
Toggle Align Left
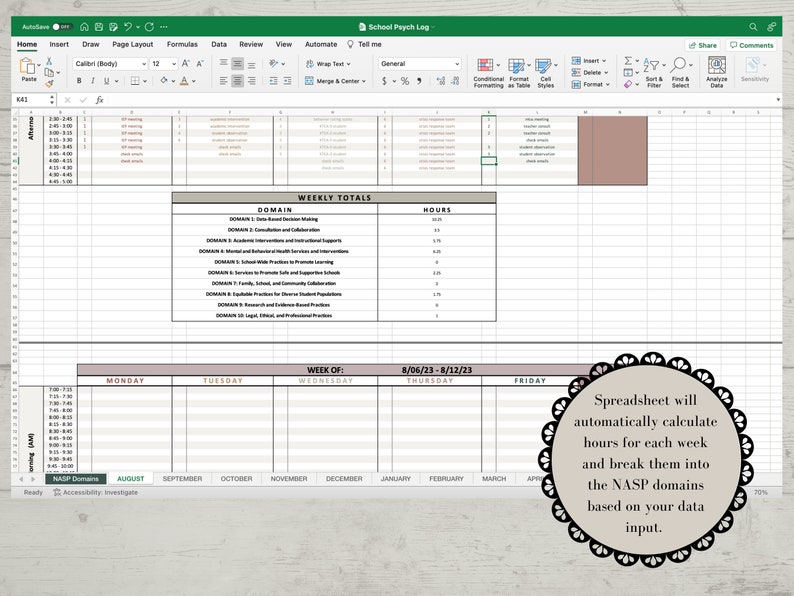tap(223, 81)
